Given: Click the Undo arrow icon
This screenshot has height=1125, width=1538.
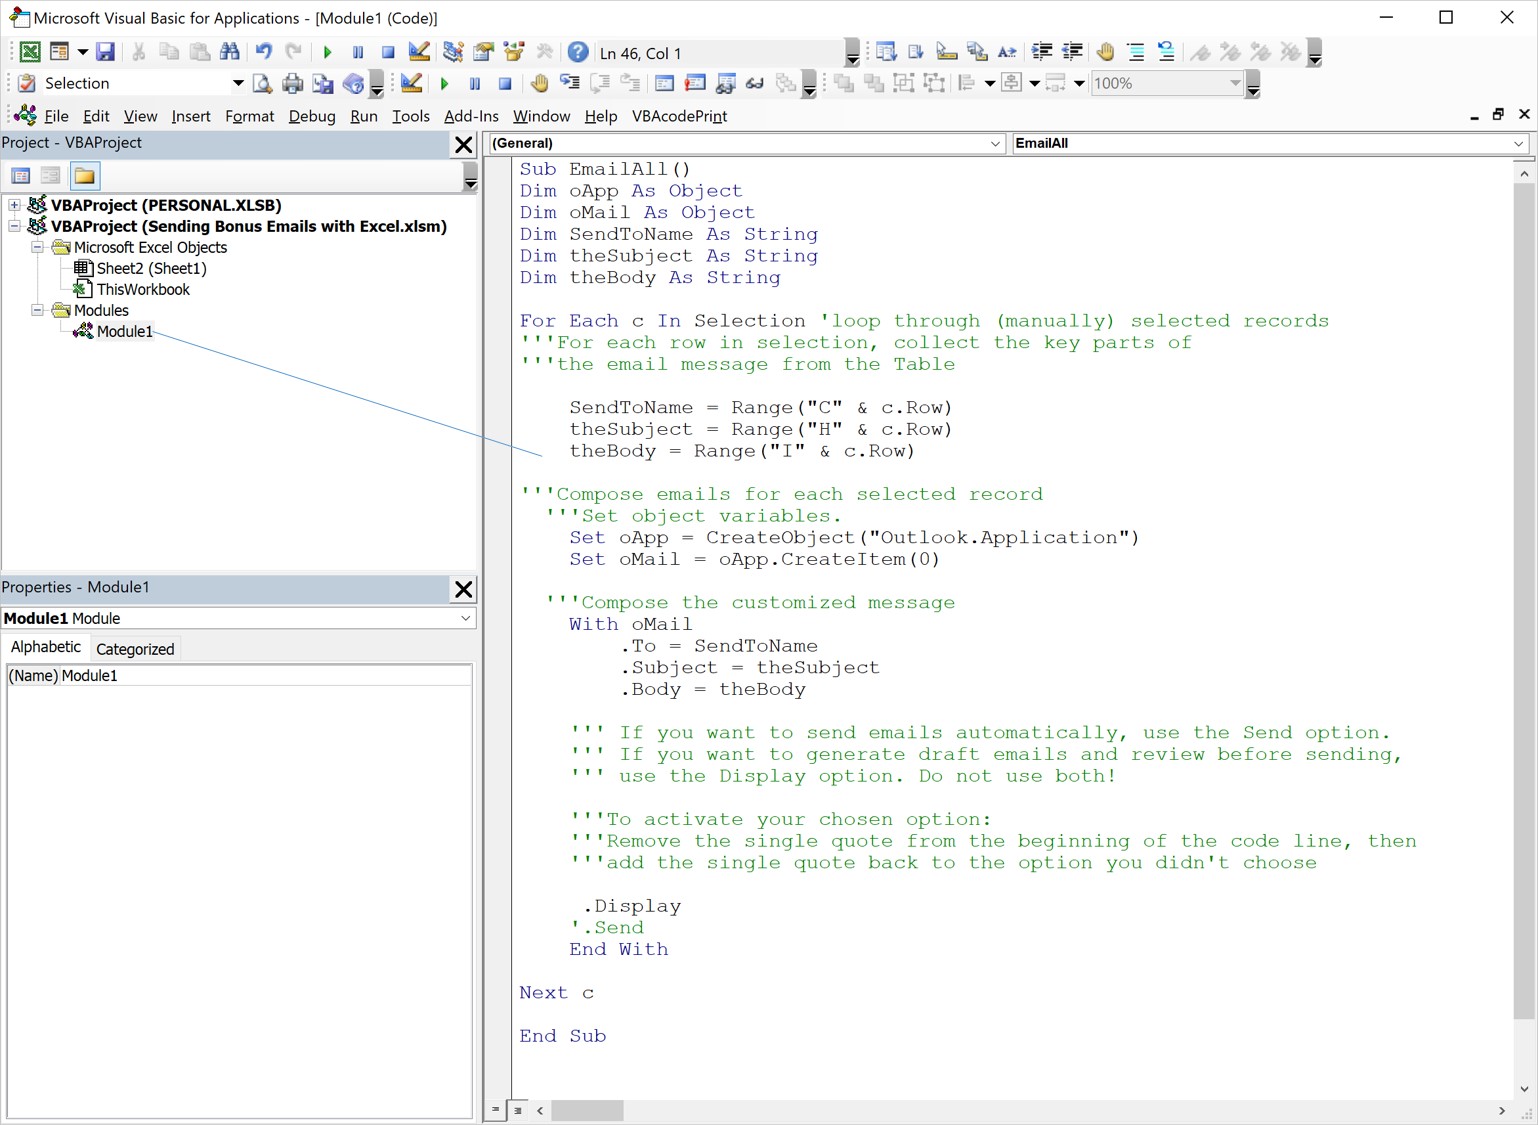Looking at the screenshot, I should [x=263, y=52].
